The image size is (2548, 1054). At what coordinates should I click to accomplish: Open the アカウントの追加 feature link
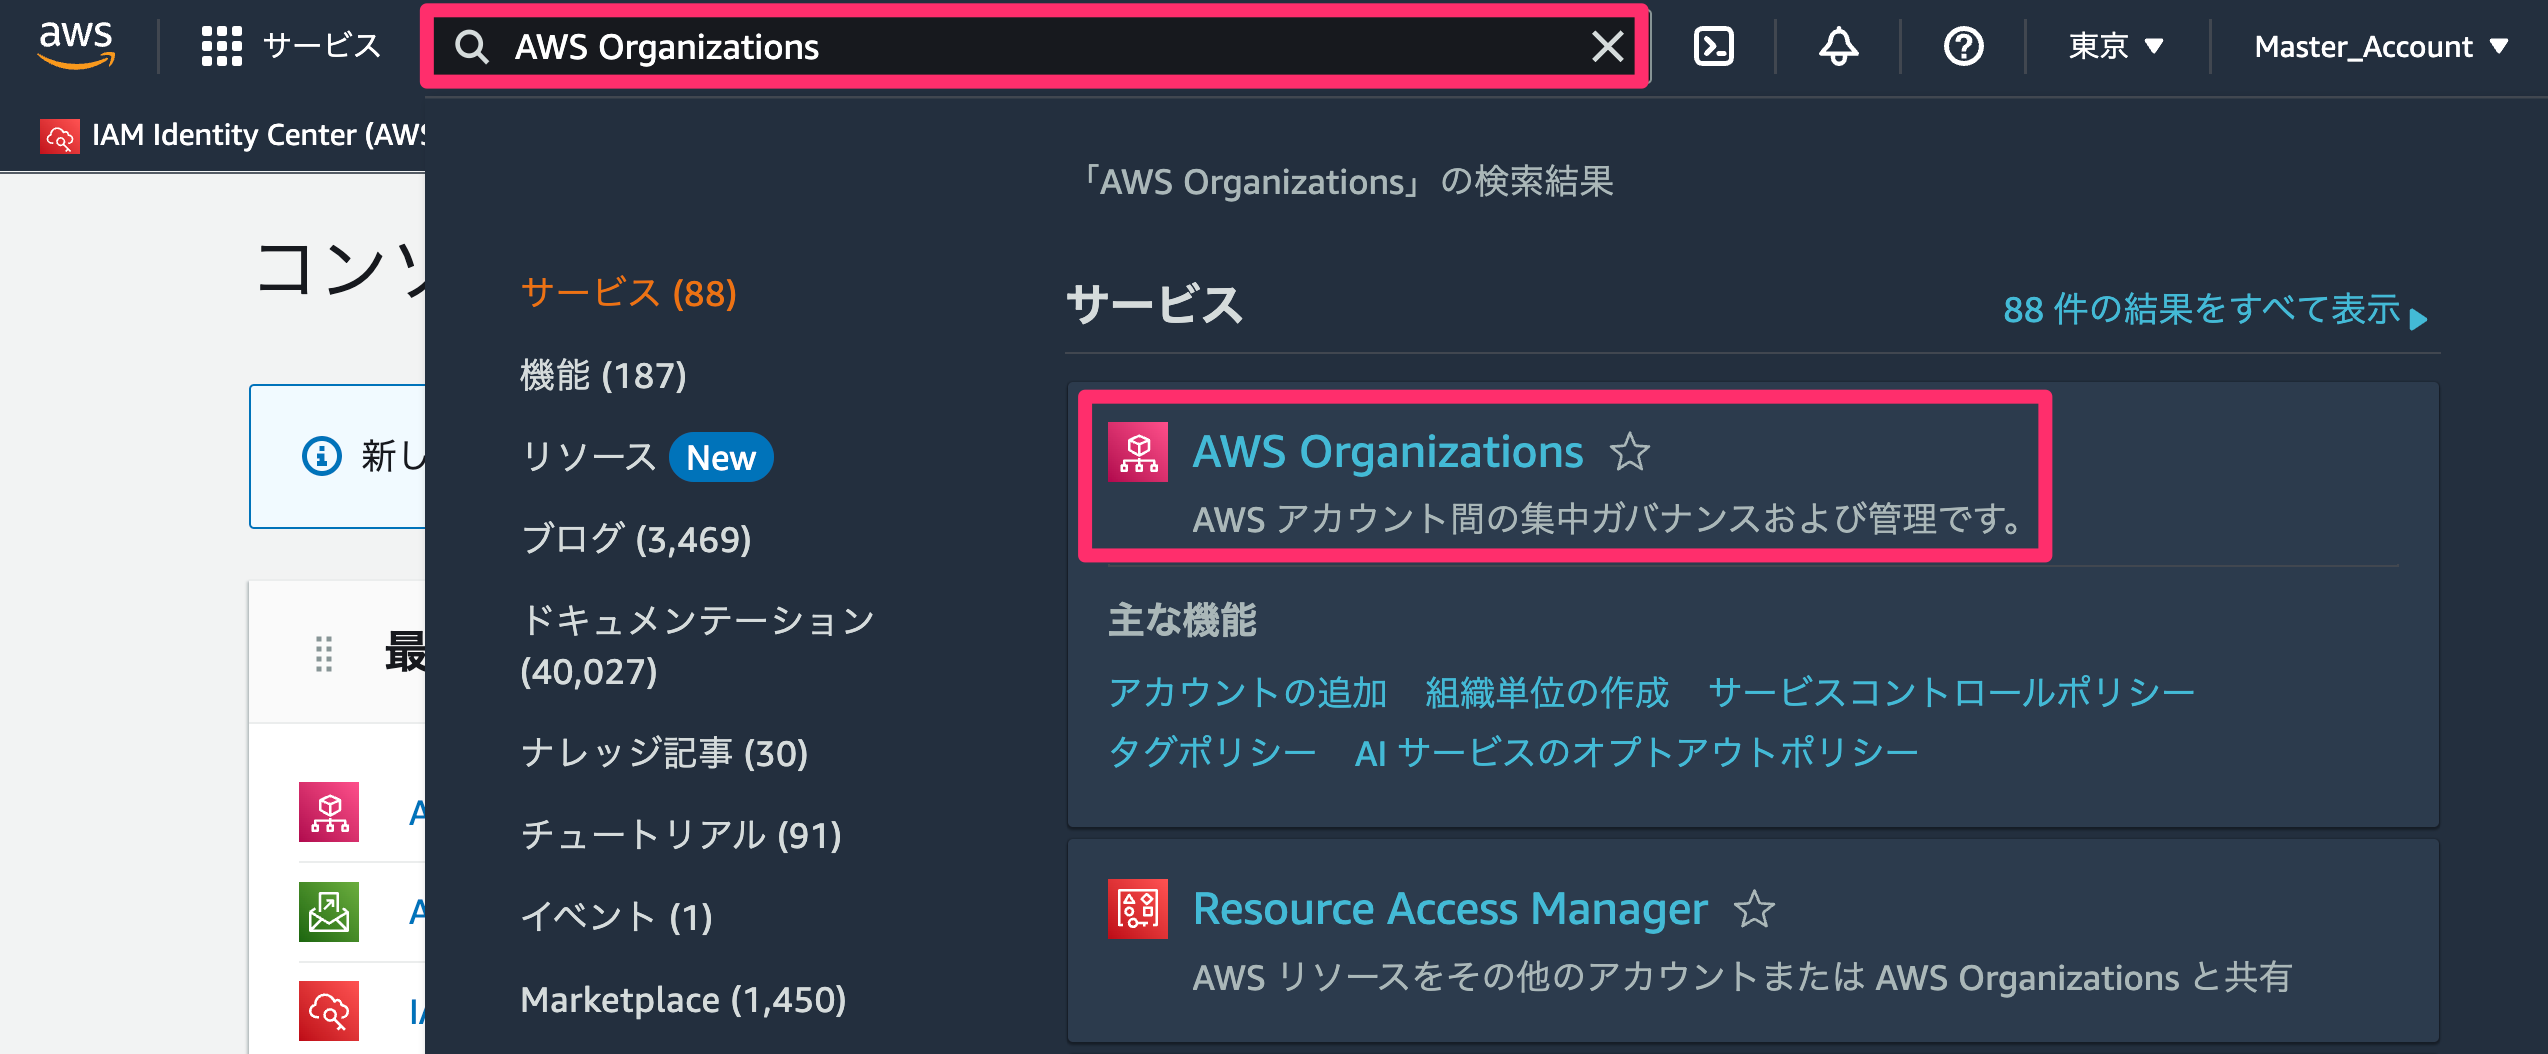1248,692
